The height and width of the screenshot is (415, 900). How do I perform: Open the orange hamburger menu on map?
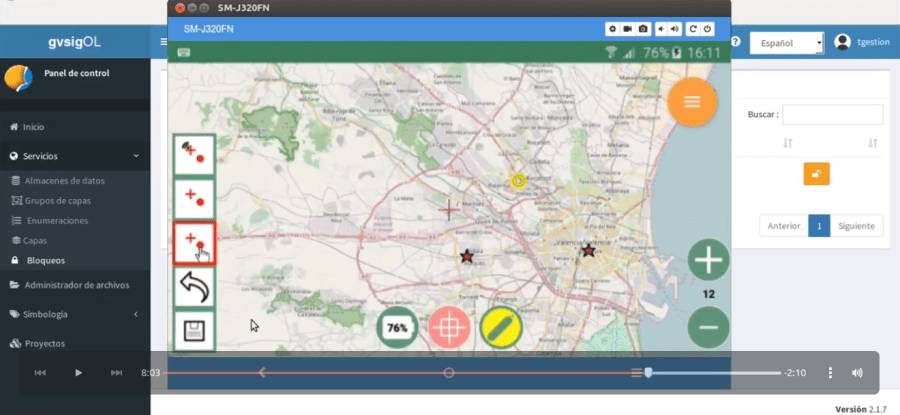pos(692,101)
